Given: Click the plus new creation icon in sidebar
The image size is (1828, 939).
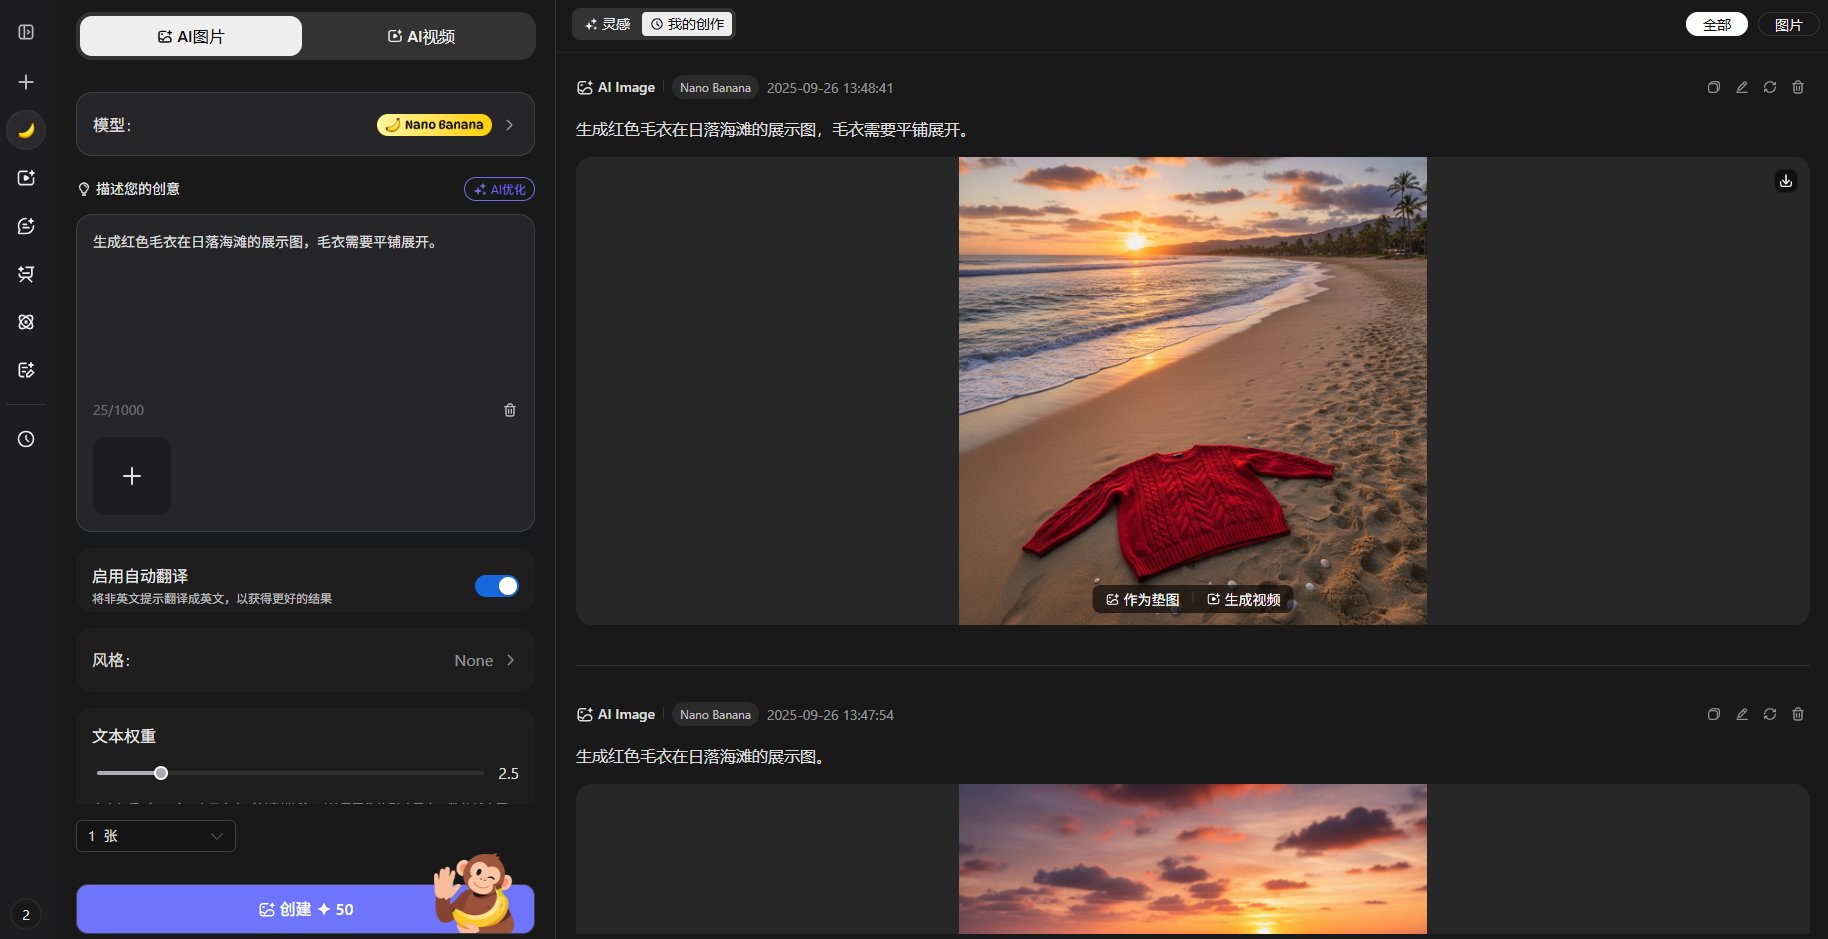Looking at the screenshot, I should click(26, 82).
